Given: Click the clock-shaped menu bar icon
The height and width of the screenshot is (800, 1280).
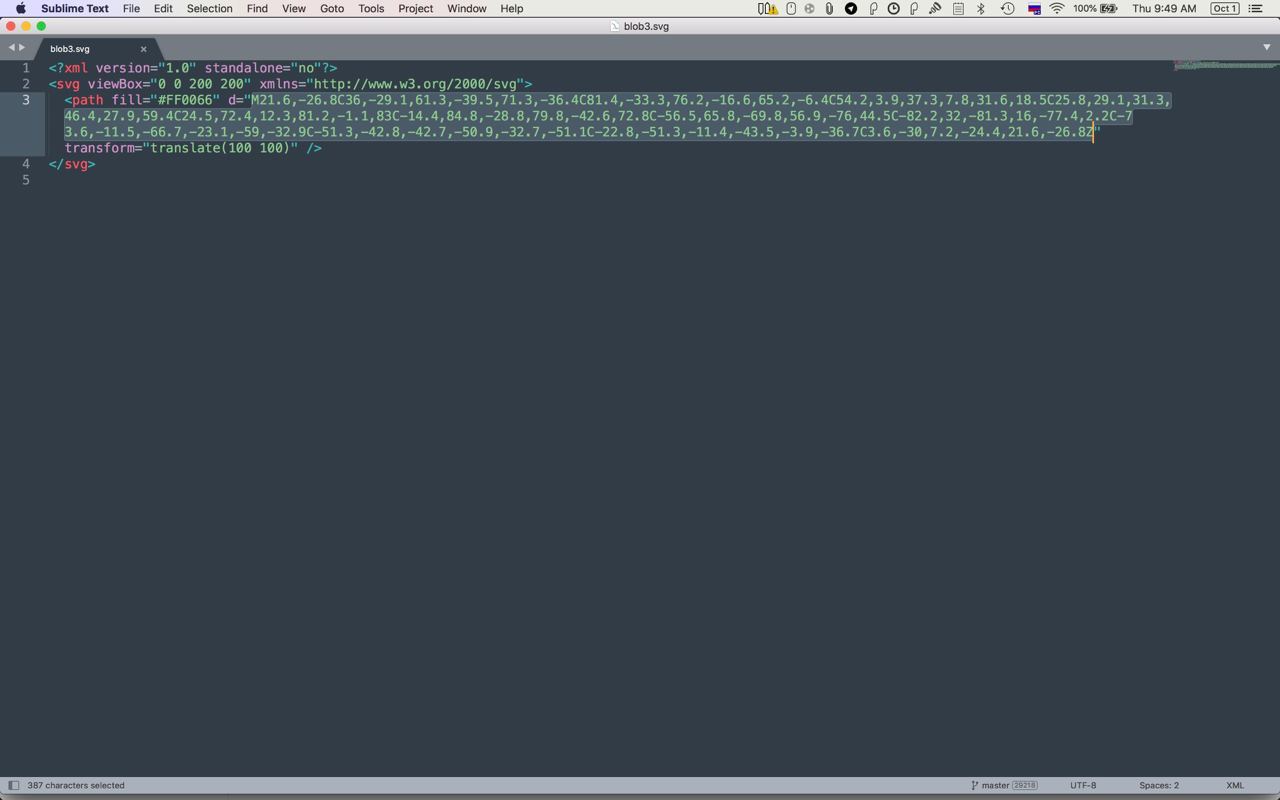Looking at the screenshot, I should [x=893, y=8].
